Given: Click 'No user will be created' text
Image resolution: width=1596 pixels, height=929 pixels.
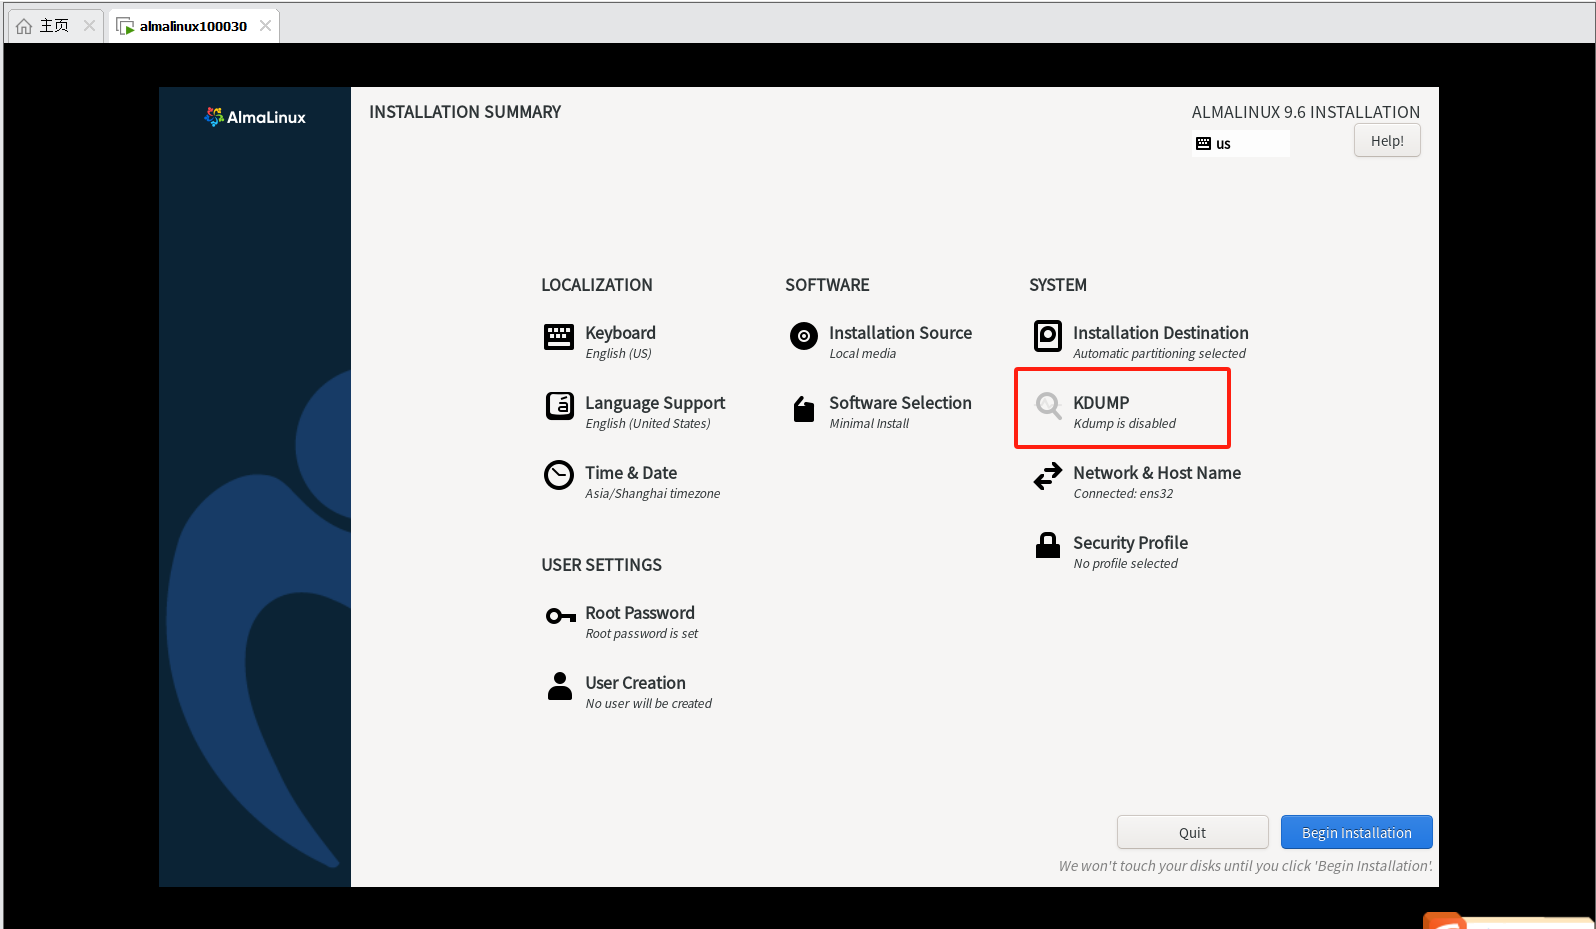Looking at the screenshot, I should [648, 704].
